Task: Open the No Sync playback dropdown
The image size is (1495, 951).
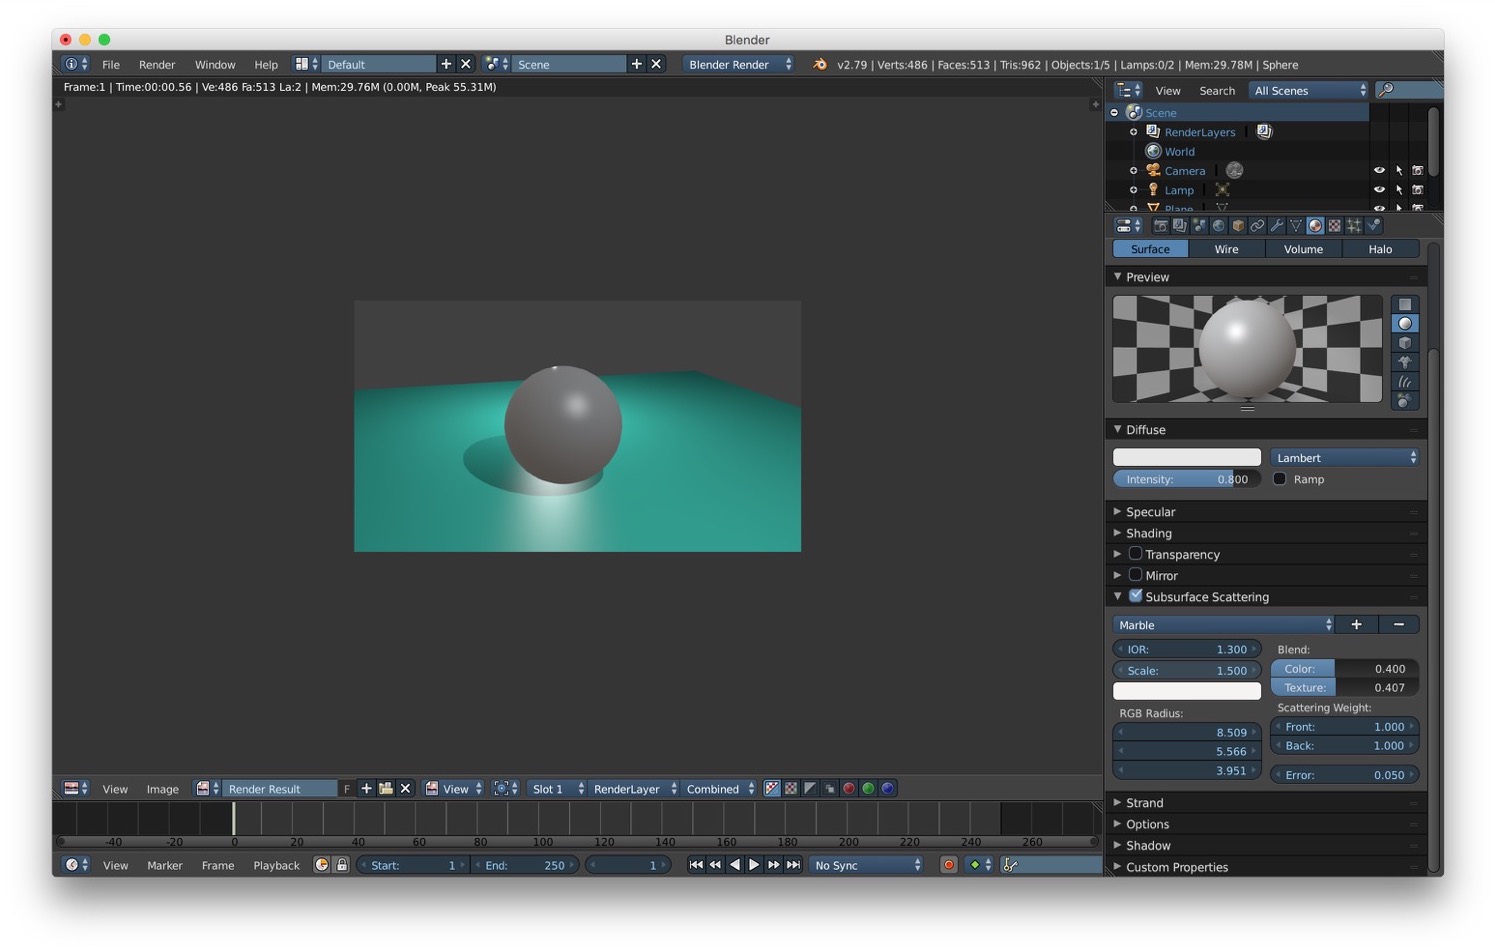Action: (x=867, y=865)
